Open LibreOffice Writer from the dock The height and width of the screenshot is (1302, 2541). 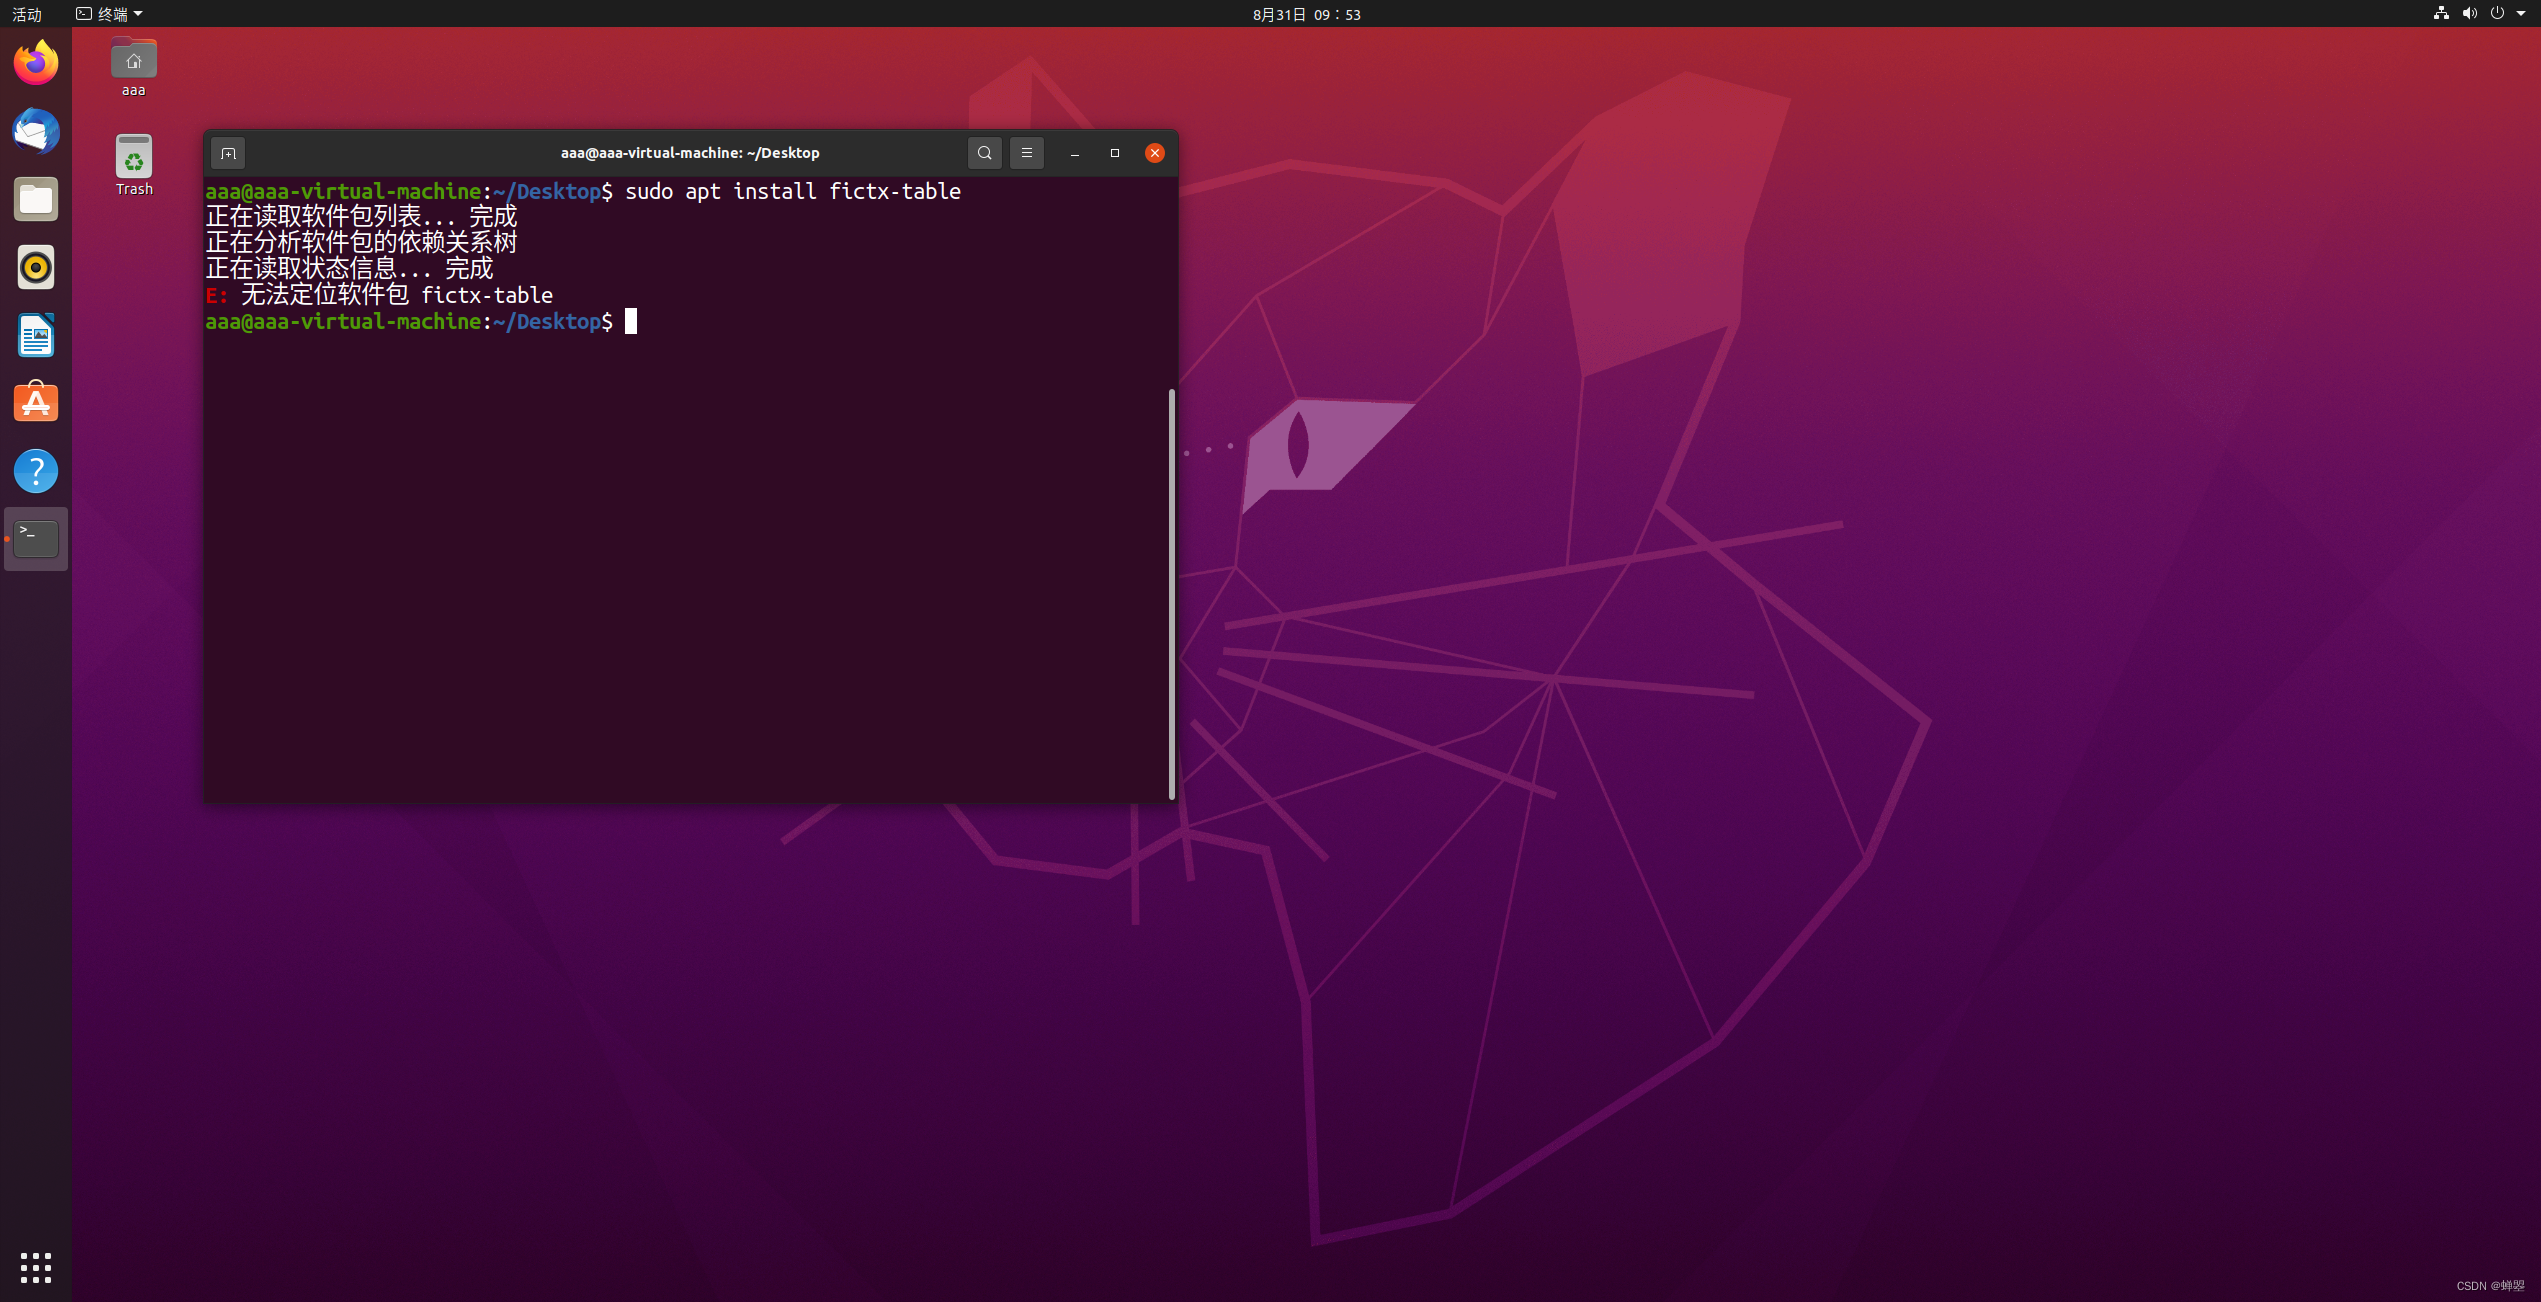[36, 335]
